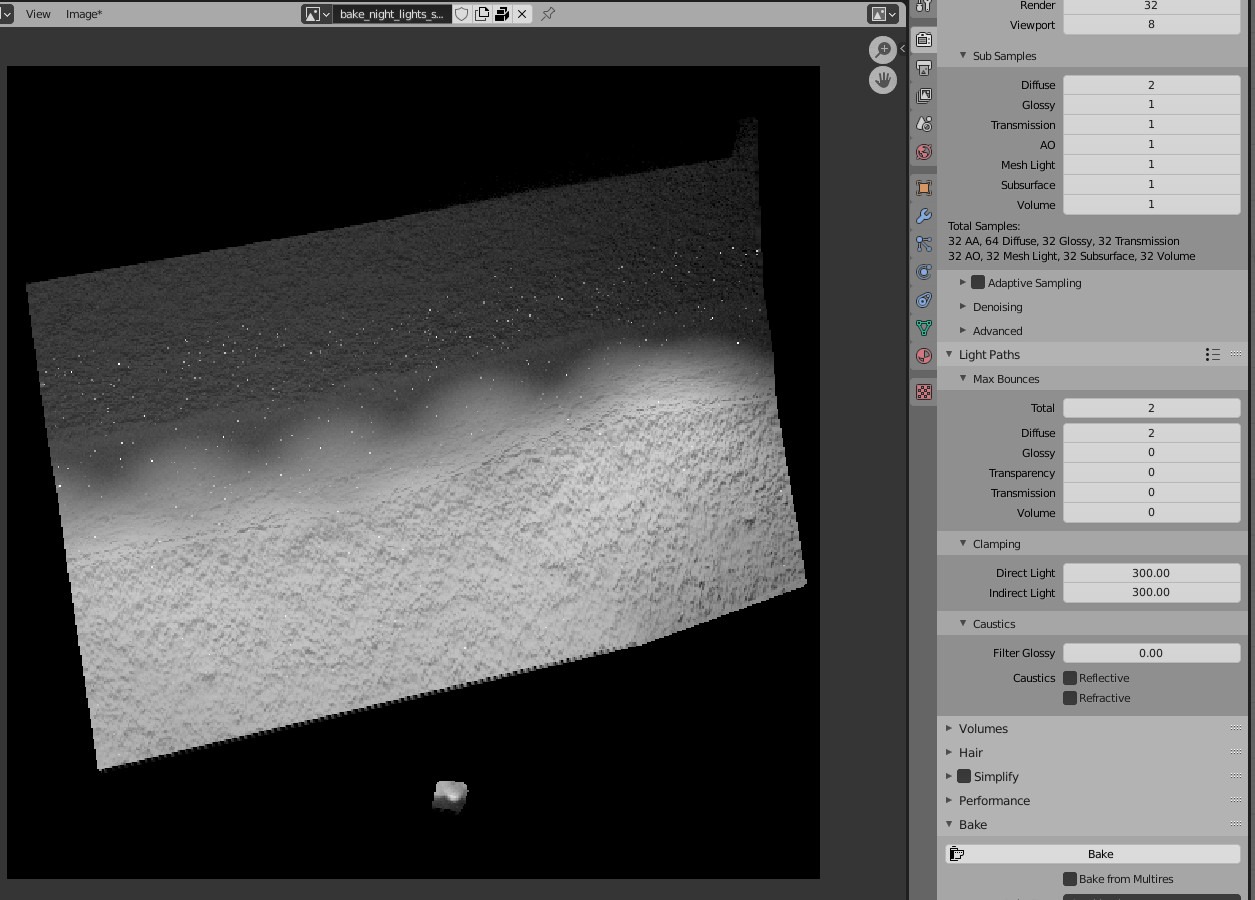1255x900 pixels.
Task: Enable the Simplify checkbox
Action: [964, 776]
